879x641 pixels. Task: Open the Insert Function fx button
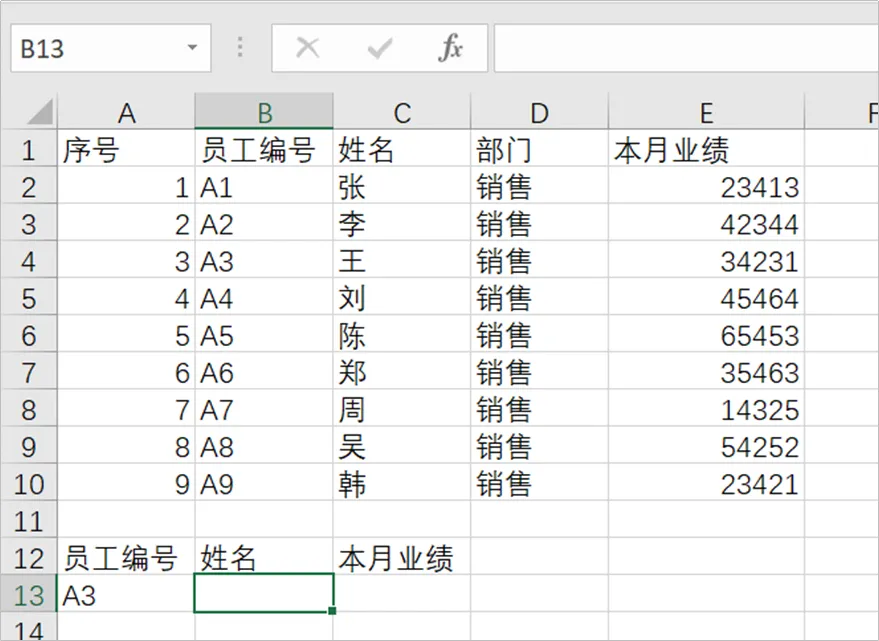[x=451, y=48]
